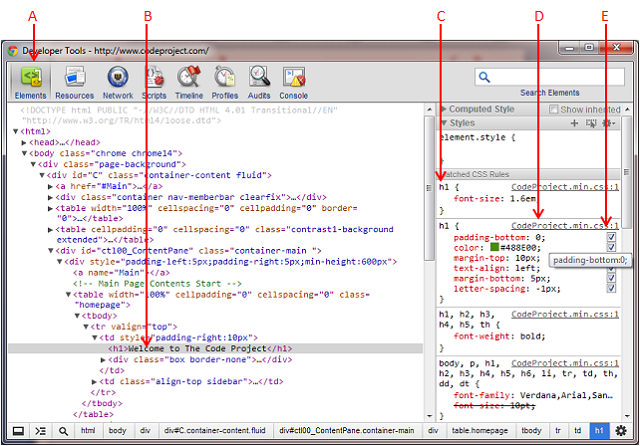Expand the a href=#Main node
This screenshot has height=446, width=640.
[x=51, y=186]
